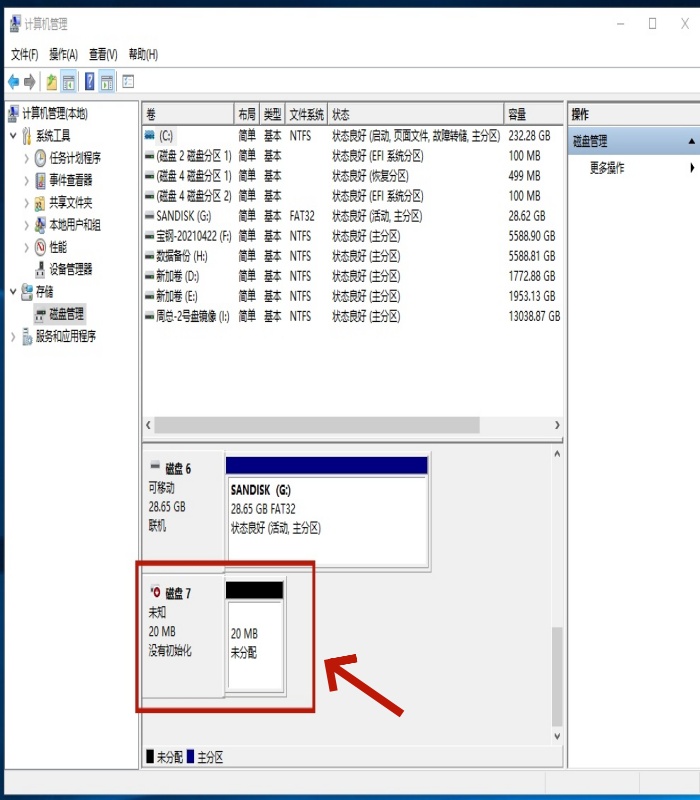Toggle the Show/Hide Action Pane button
Image resolution: width=700 pixels, height=800 pixels.
(107, 82)
